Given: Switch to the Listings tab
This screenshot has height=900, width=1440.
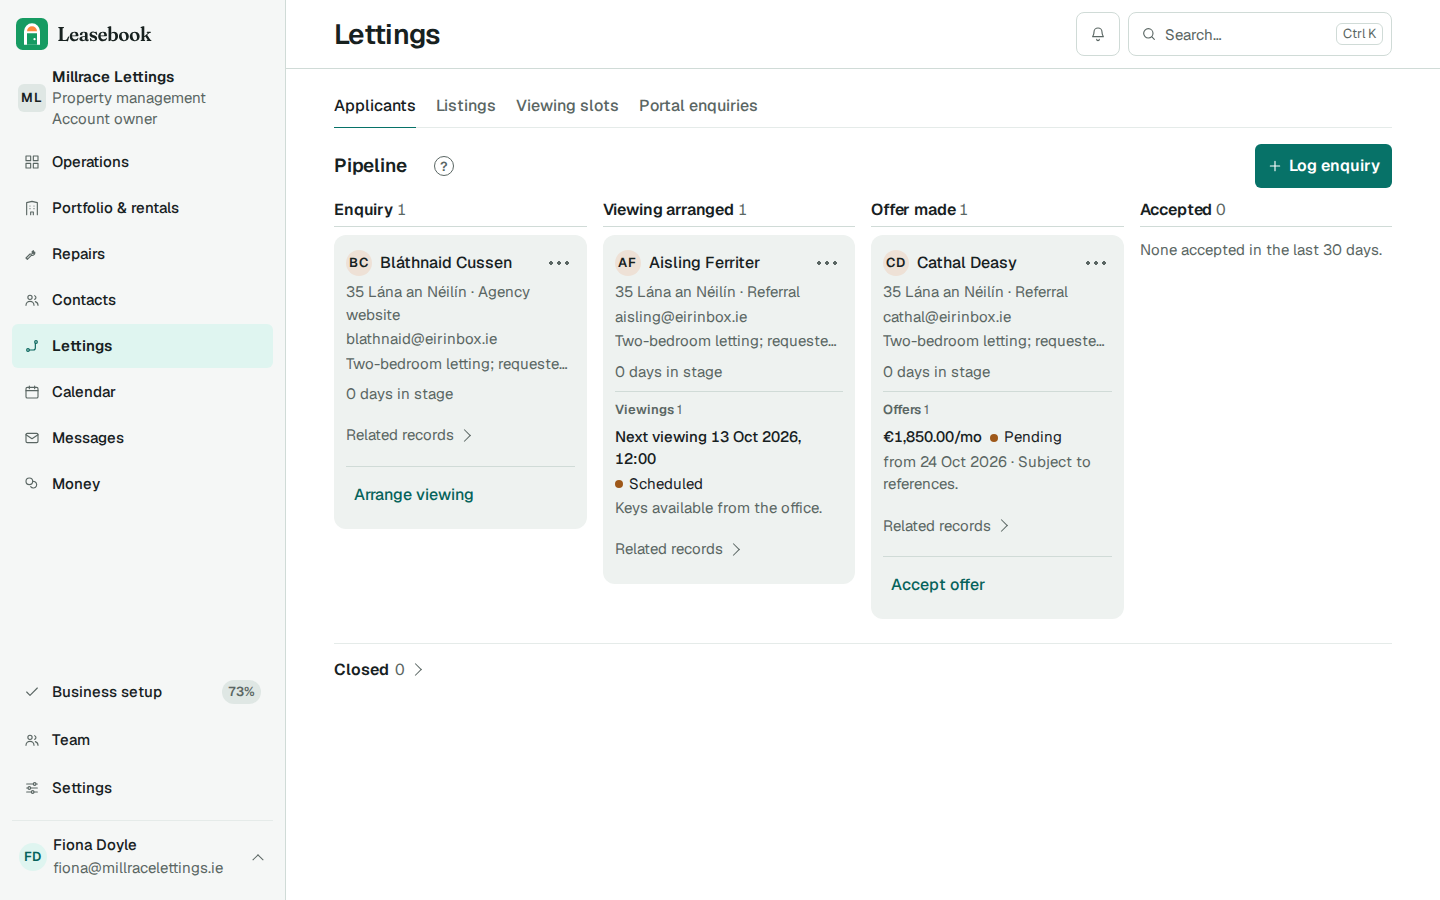Looking at the screenshot, I should click(466, 106).
